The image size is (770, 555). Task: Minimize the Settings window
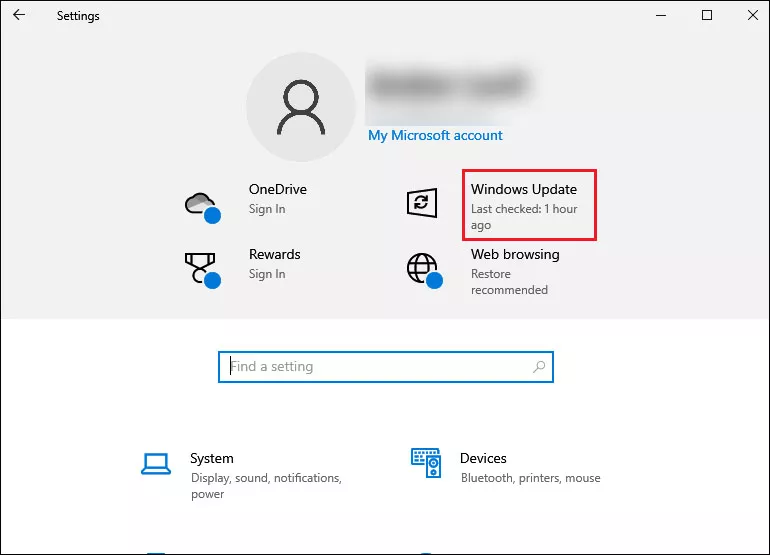661,15
